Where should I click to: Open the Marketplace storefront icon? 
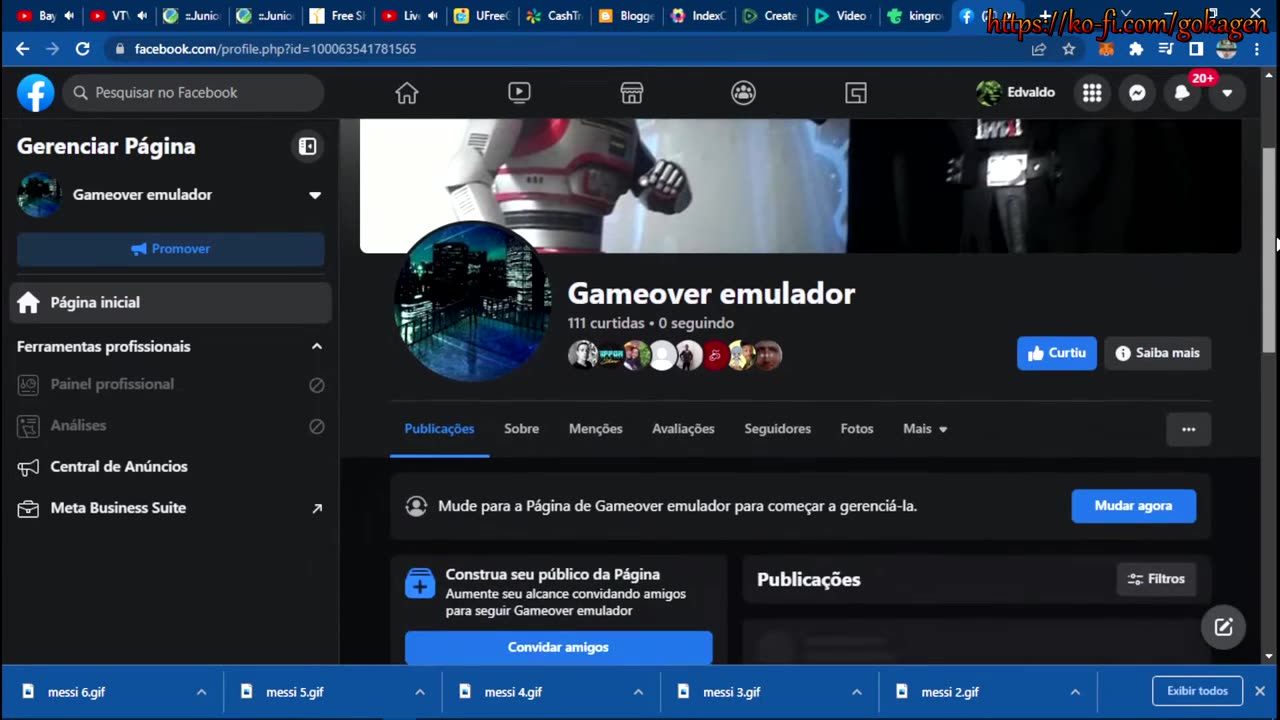[631, 93]
